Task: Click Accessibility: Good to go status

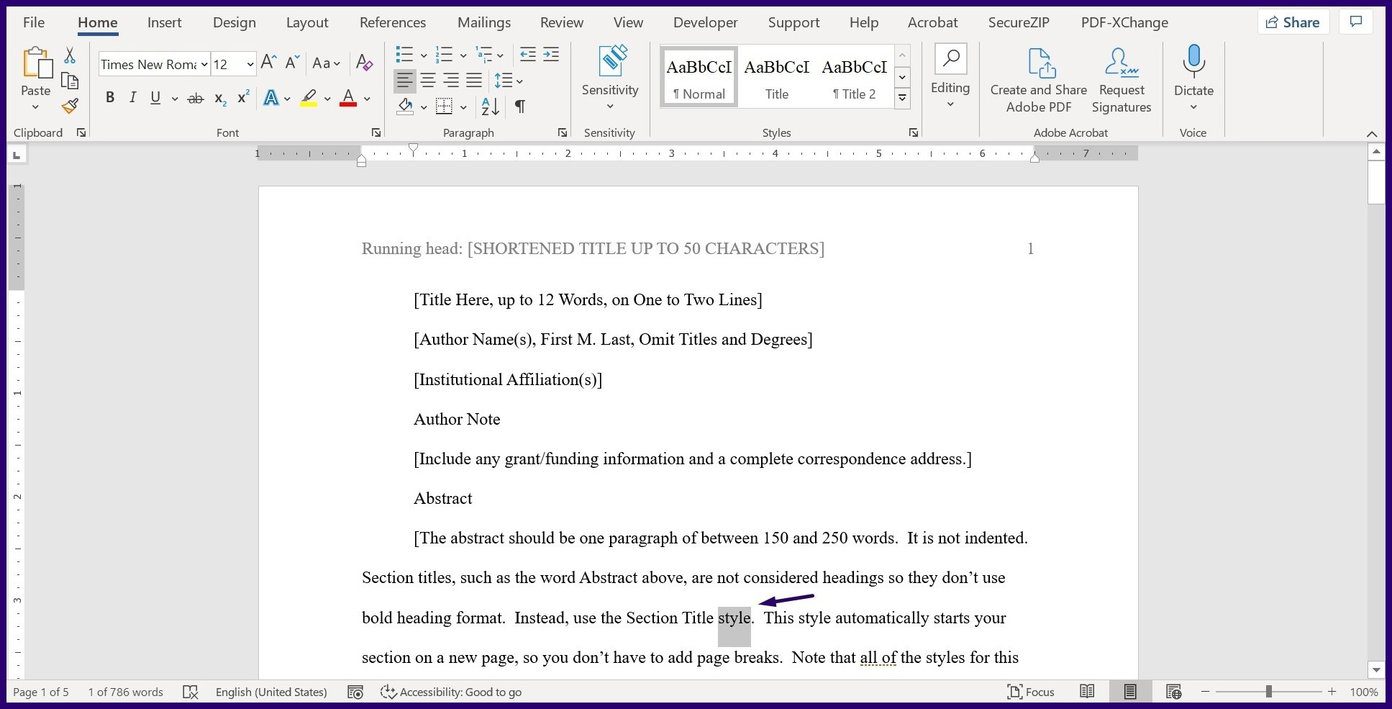Action: click(451, 692)
